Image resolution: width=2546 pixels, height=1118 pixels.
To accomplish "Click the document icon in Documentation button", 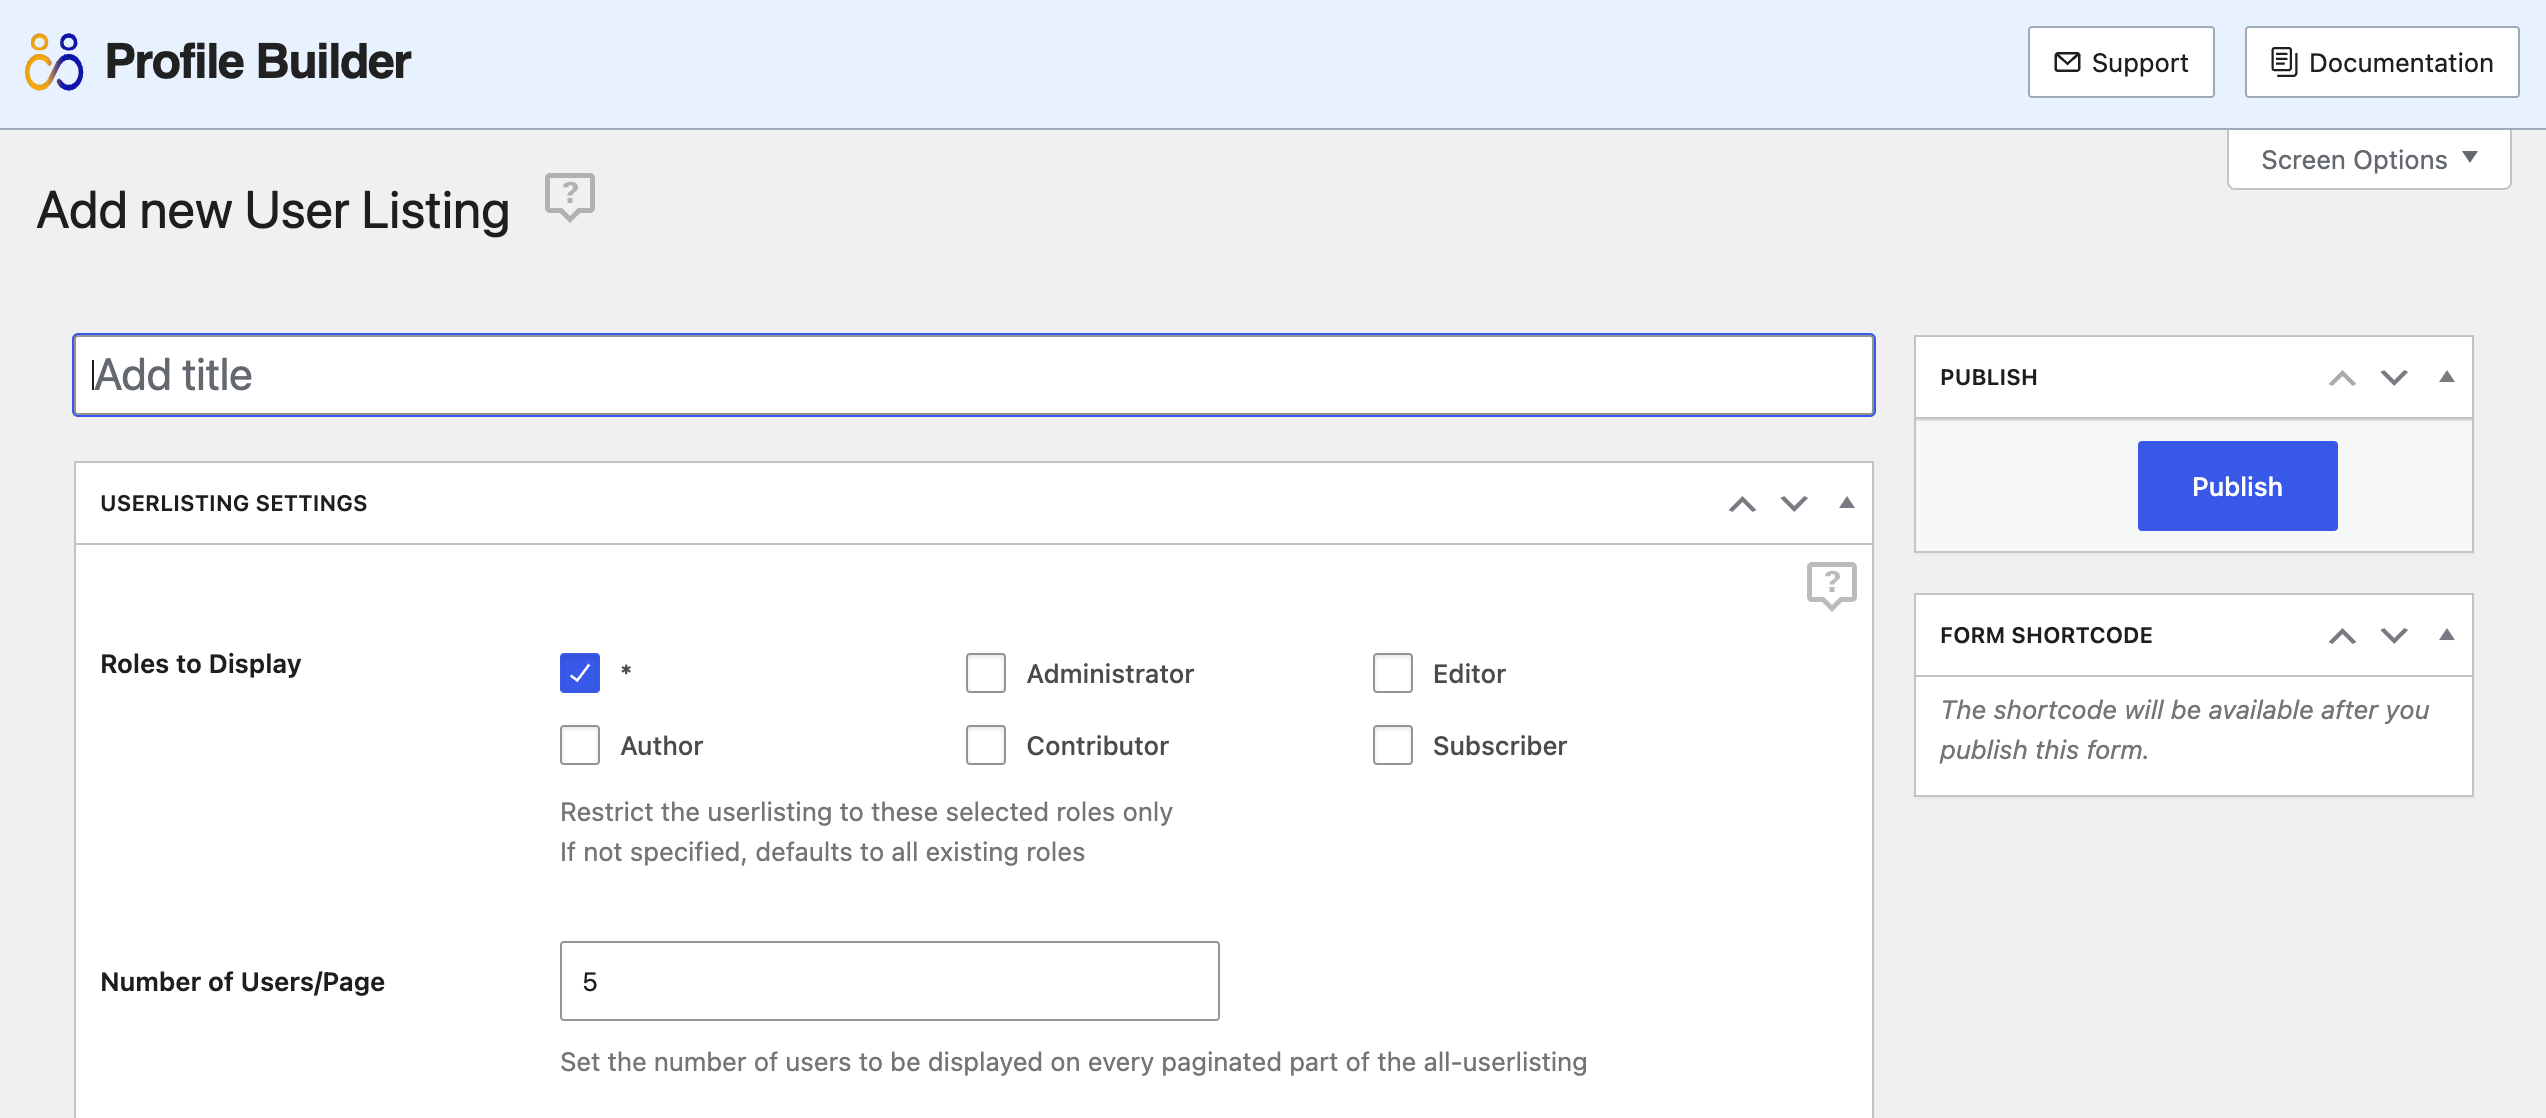I will pos(2283,62).
